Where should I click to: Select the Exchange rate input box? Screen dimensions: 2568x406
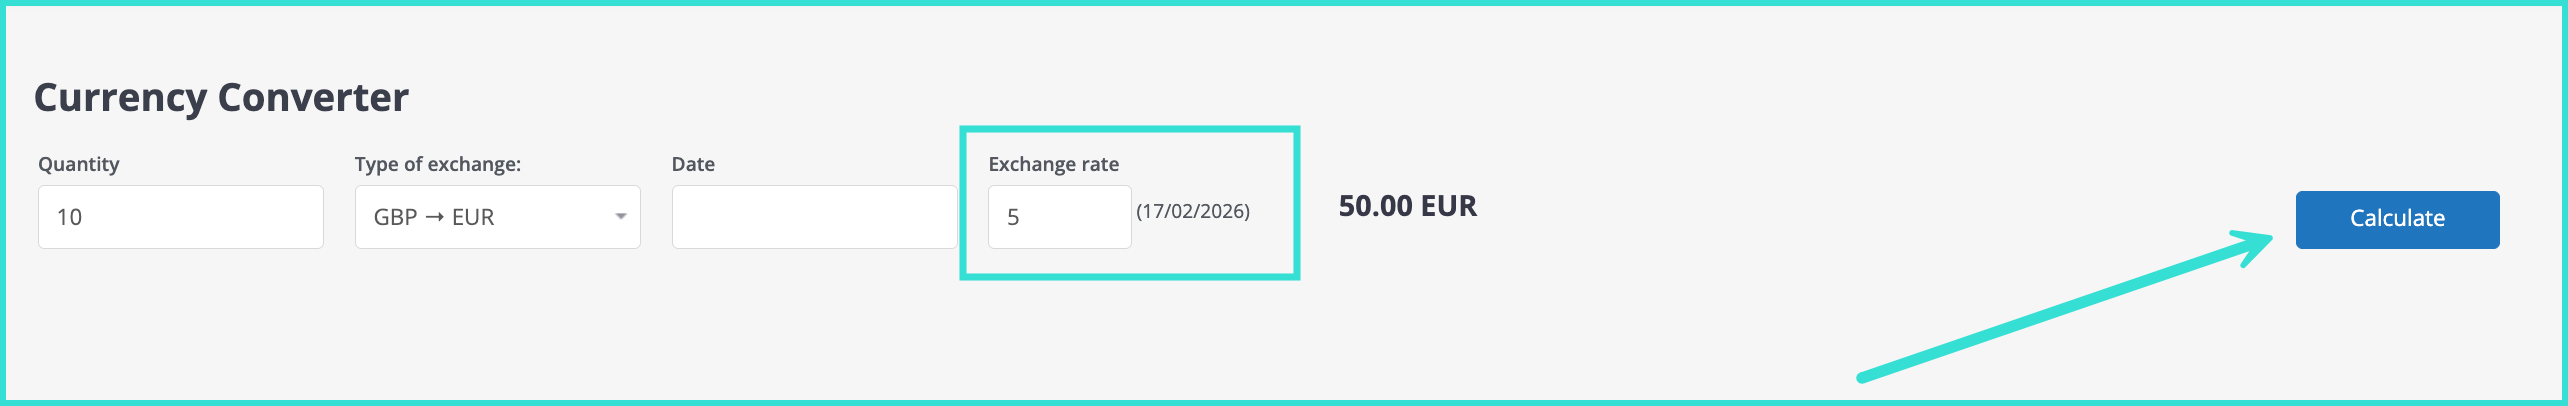[1059, 217]
